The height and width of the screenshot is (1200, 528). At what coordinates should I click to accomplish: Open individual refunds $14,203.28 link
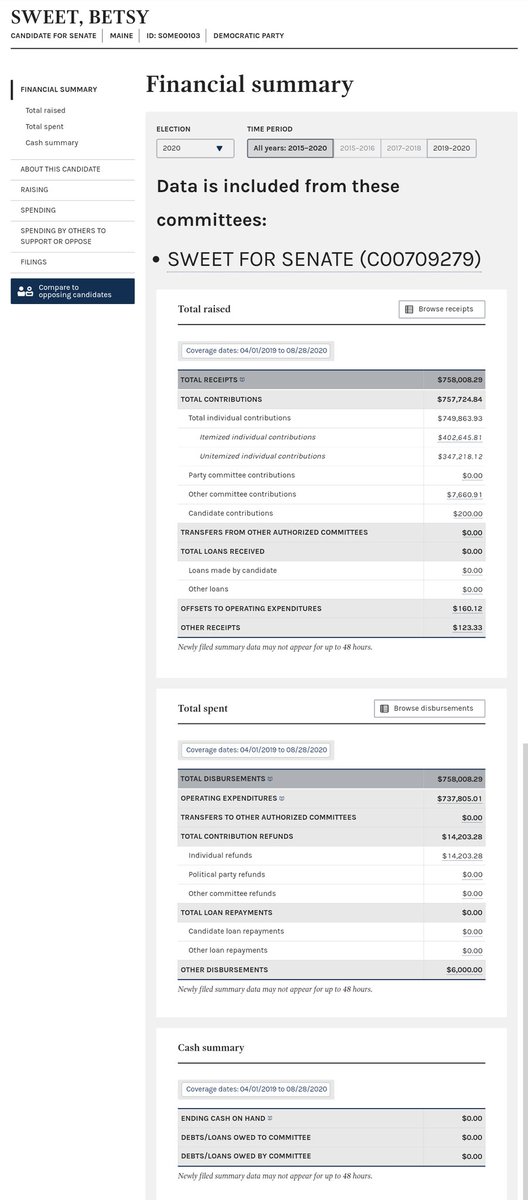pos(462,855)
